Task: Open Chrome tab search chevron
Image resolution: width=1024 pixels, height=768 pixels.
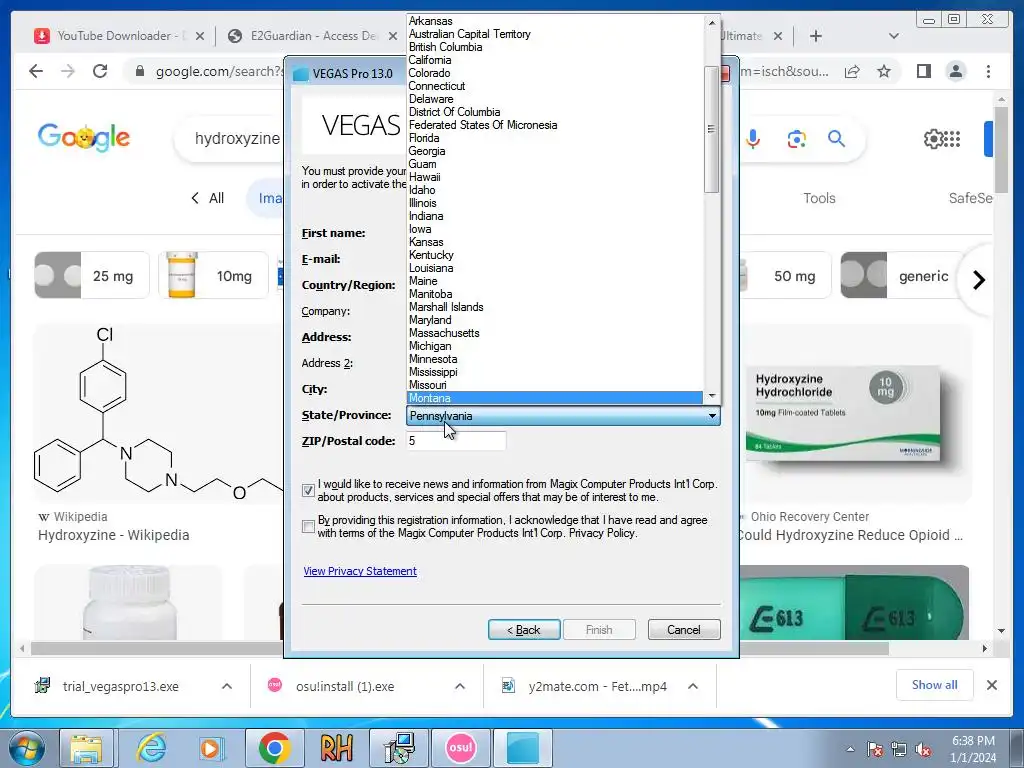Action: (x=894, y=36)
